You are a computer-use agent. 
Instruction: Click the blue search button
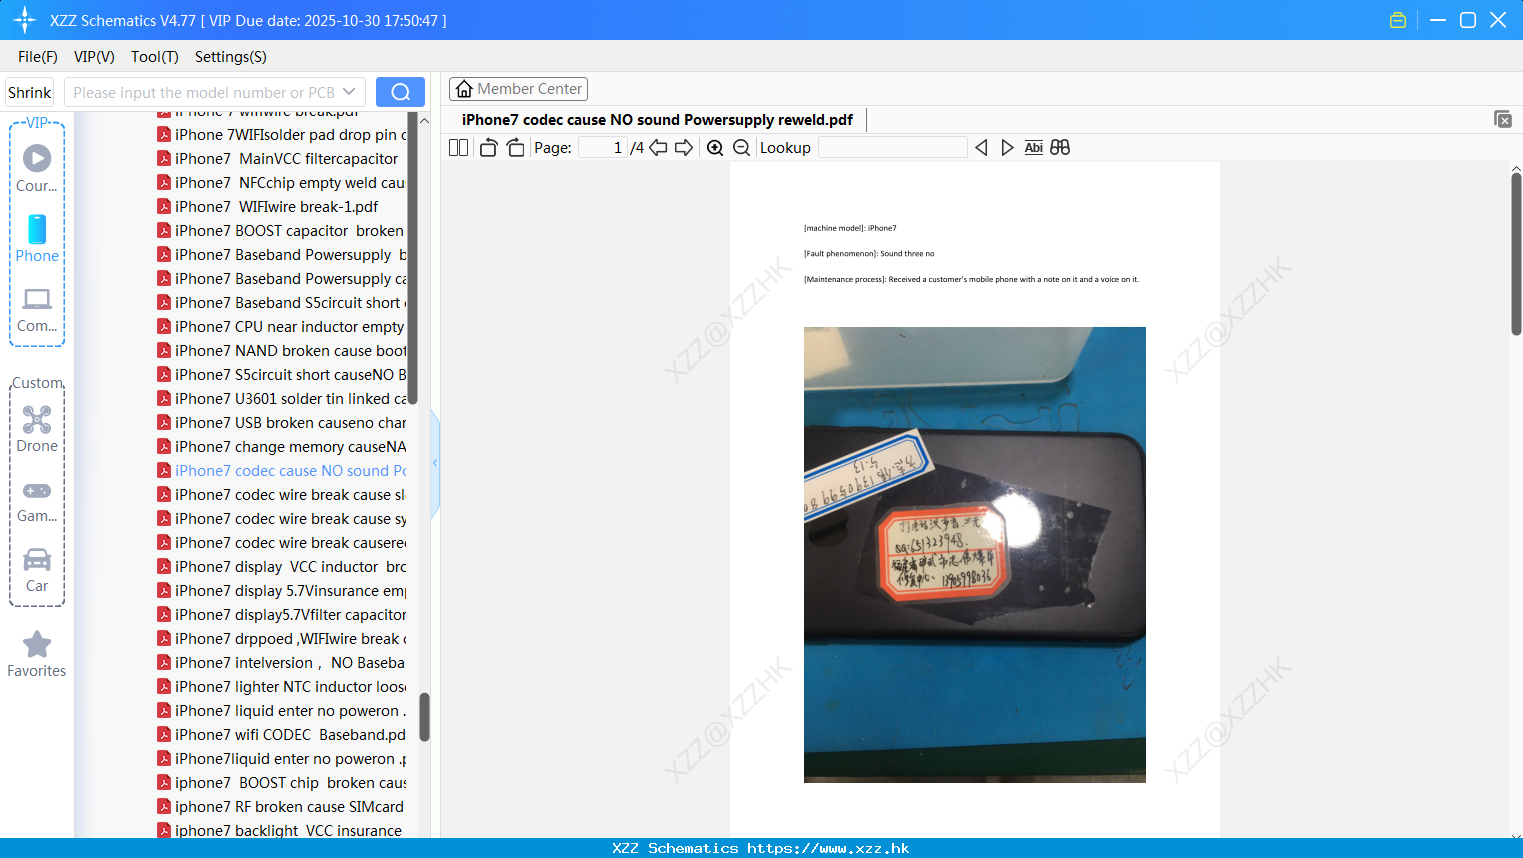click(400, 92)
